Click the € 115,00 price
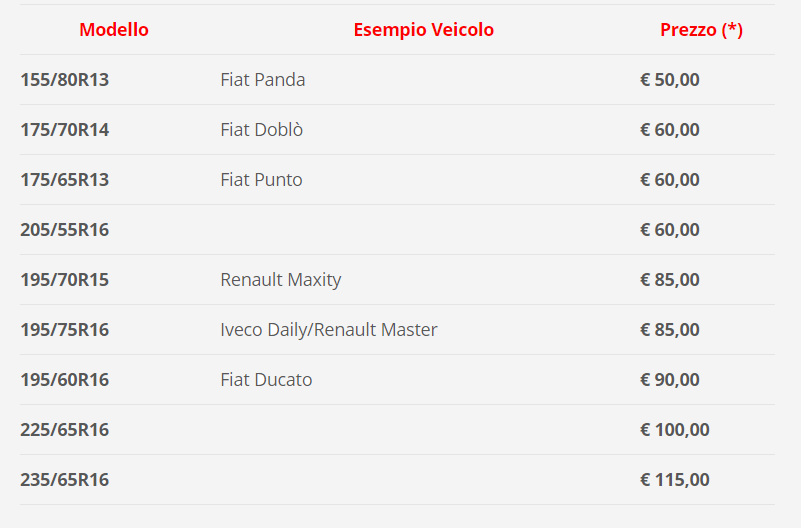 coord(675,480)
